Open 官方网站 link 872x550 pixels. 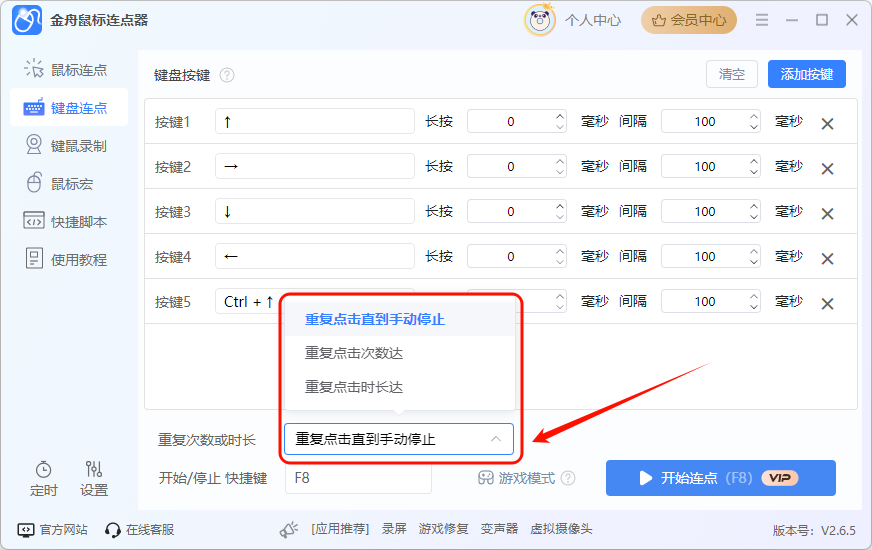(x=53, y=529)
